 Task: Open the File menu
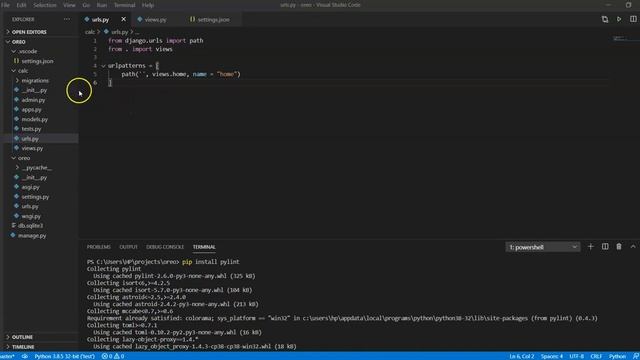point(5,5)
